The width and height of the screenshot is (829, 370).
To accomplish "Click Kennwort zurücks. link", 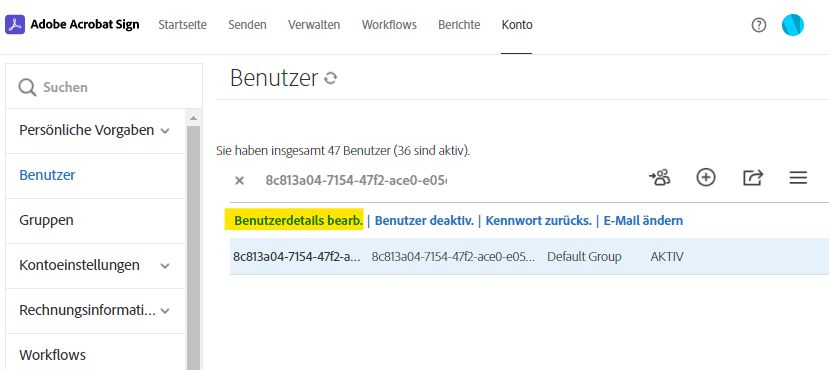I will point(538,220).
